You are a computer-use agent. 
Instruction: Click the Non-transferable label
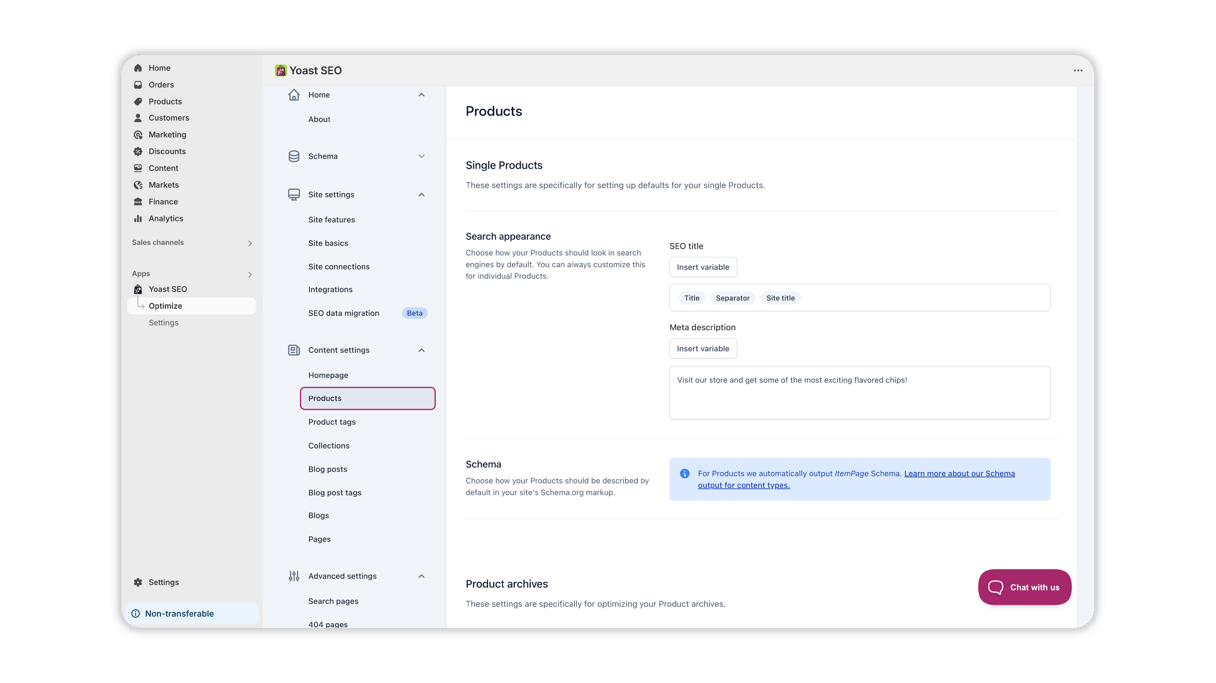coord(179,614)
